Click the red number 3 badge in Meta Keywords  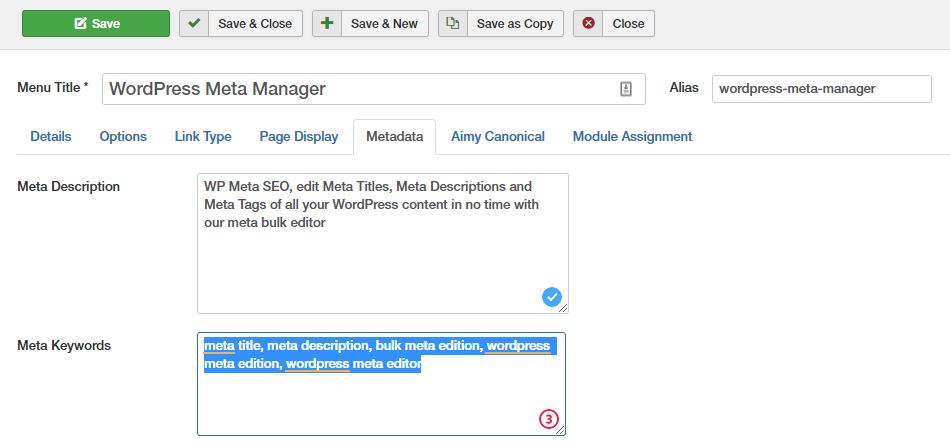[548, 419]
